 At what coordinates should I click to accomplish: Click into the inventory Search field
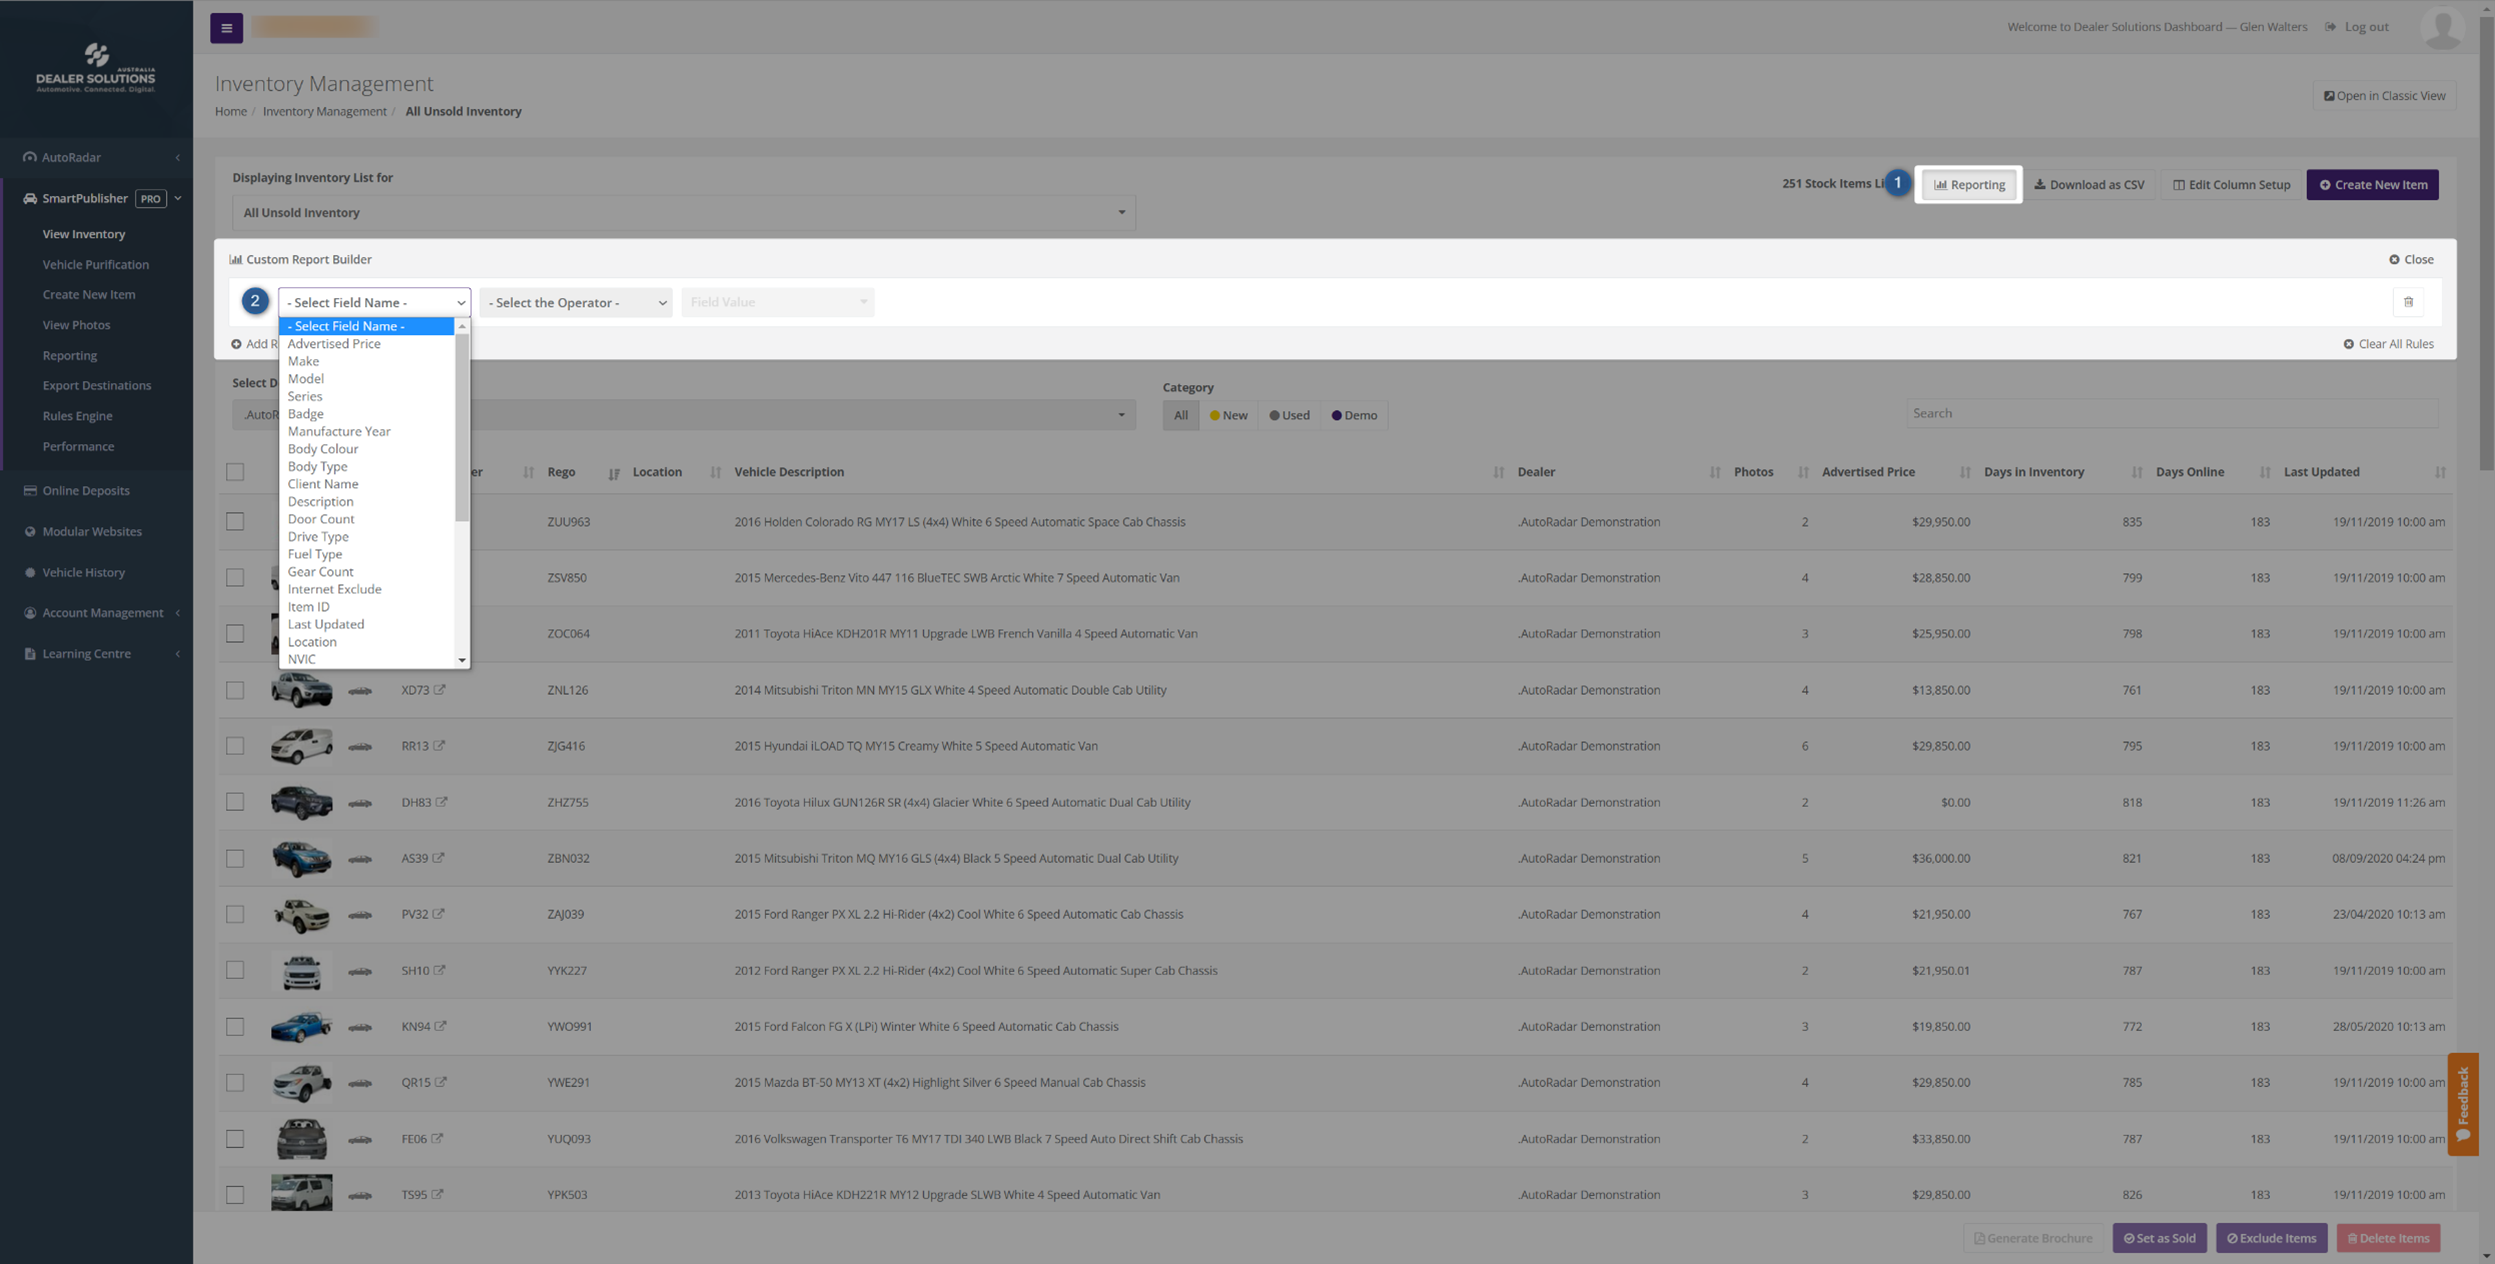tap(2172, 413)
